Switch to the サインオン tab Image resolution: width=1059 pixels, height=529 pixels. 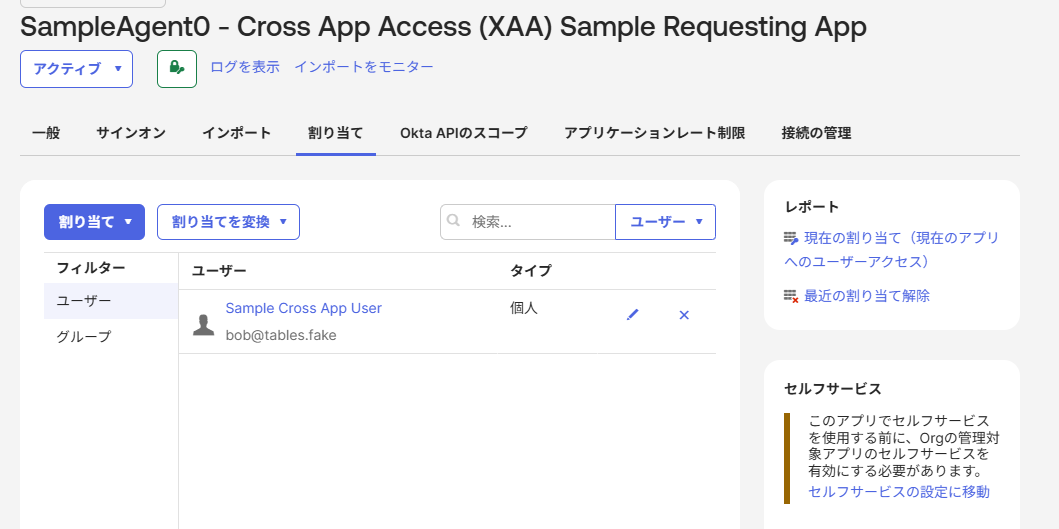[x=131, y=133]
